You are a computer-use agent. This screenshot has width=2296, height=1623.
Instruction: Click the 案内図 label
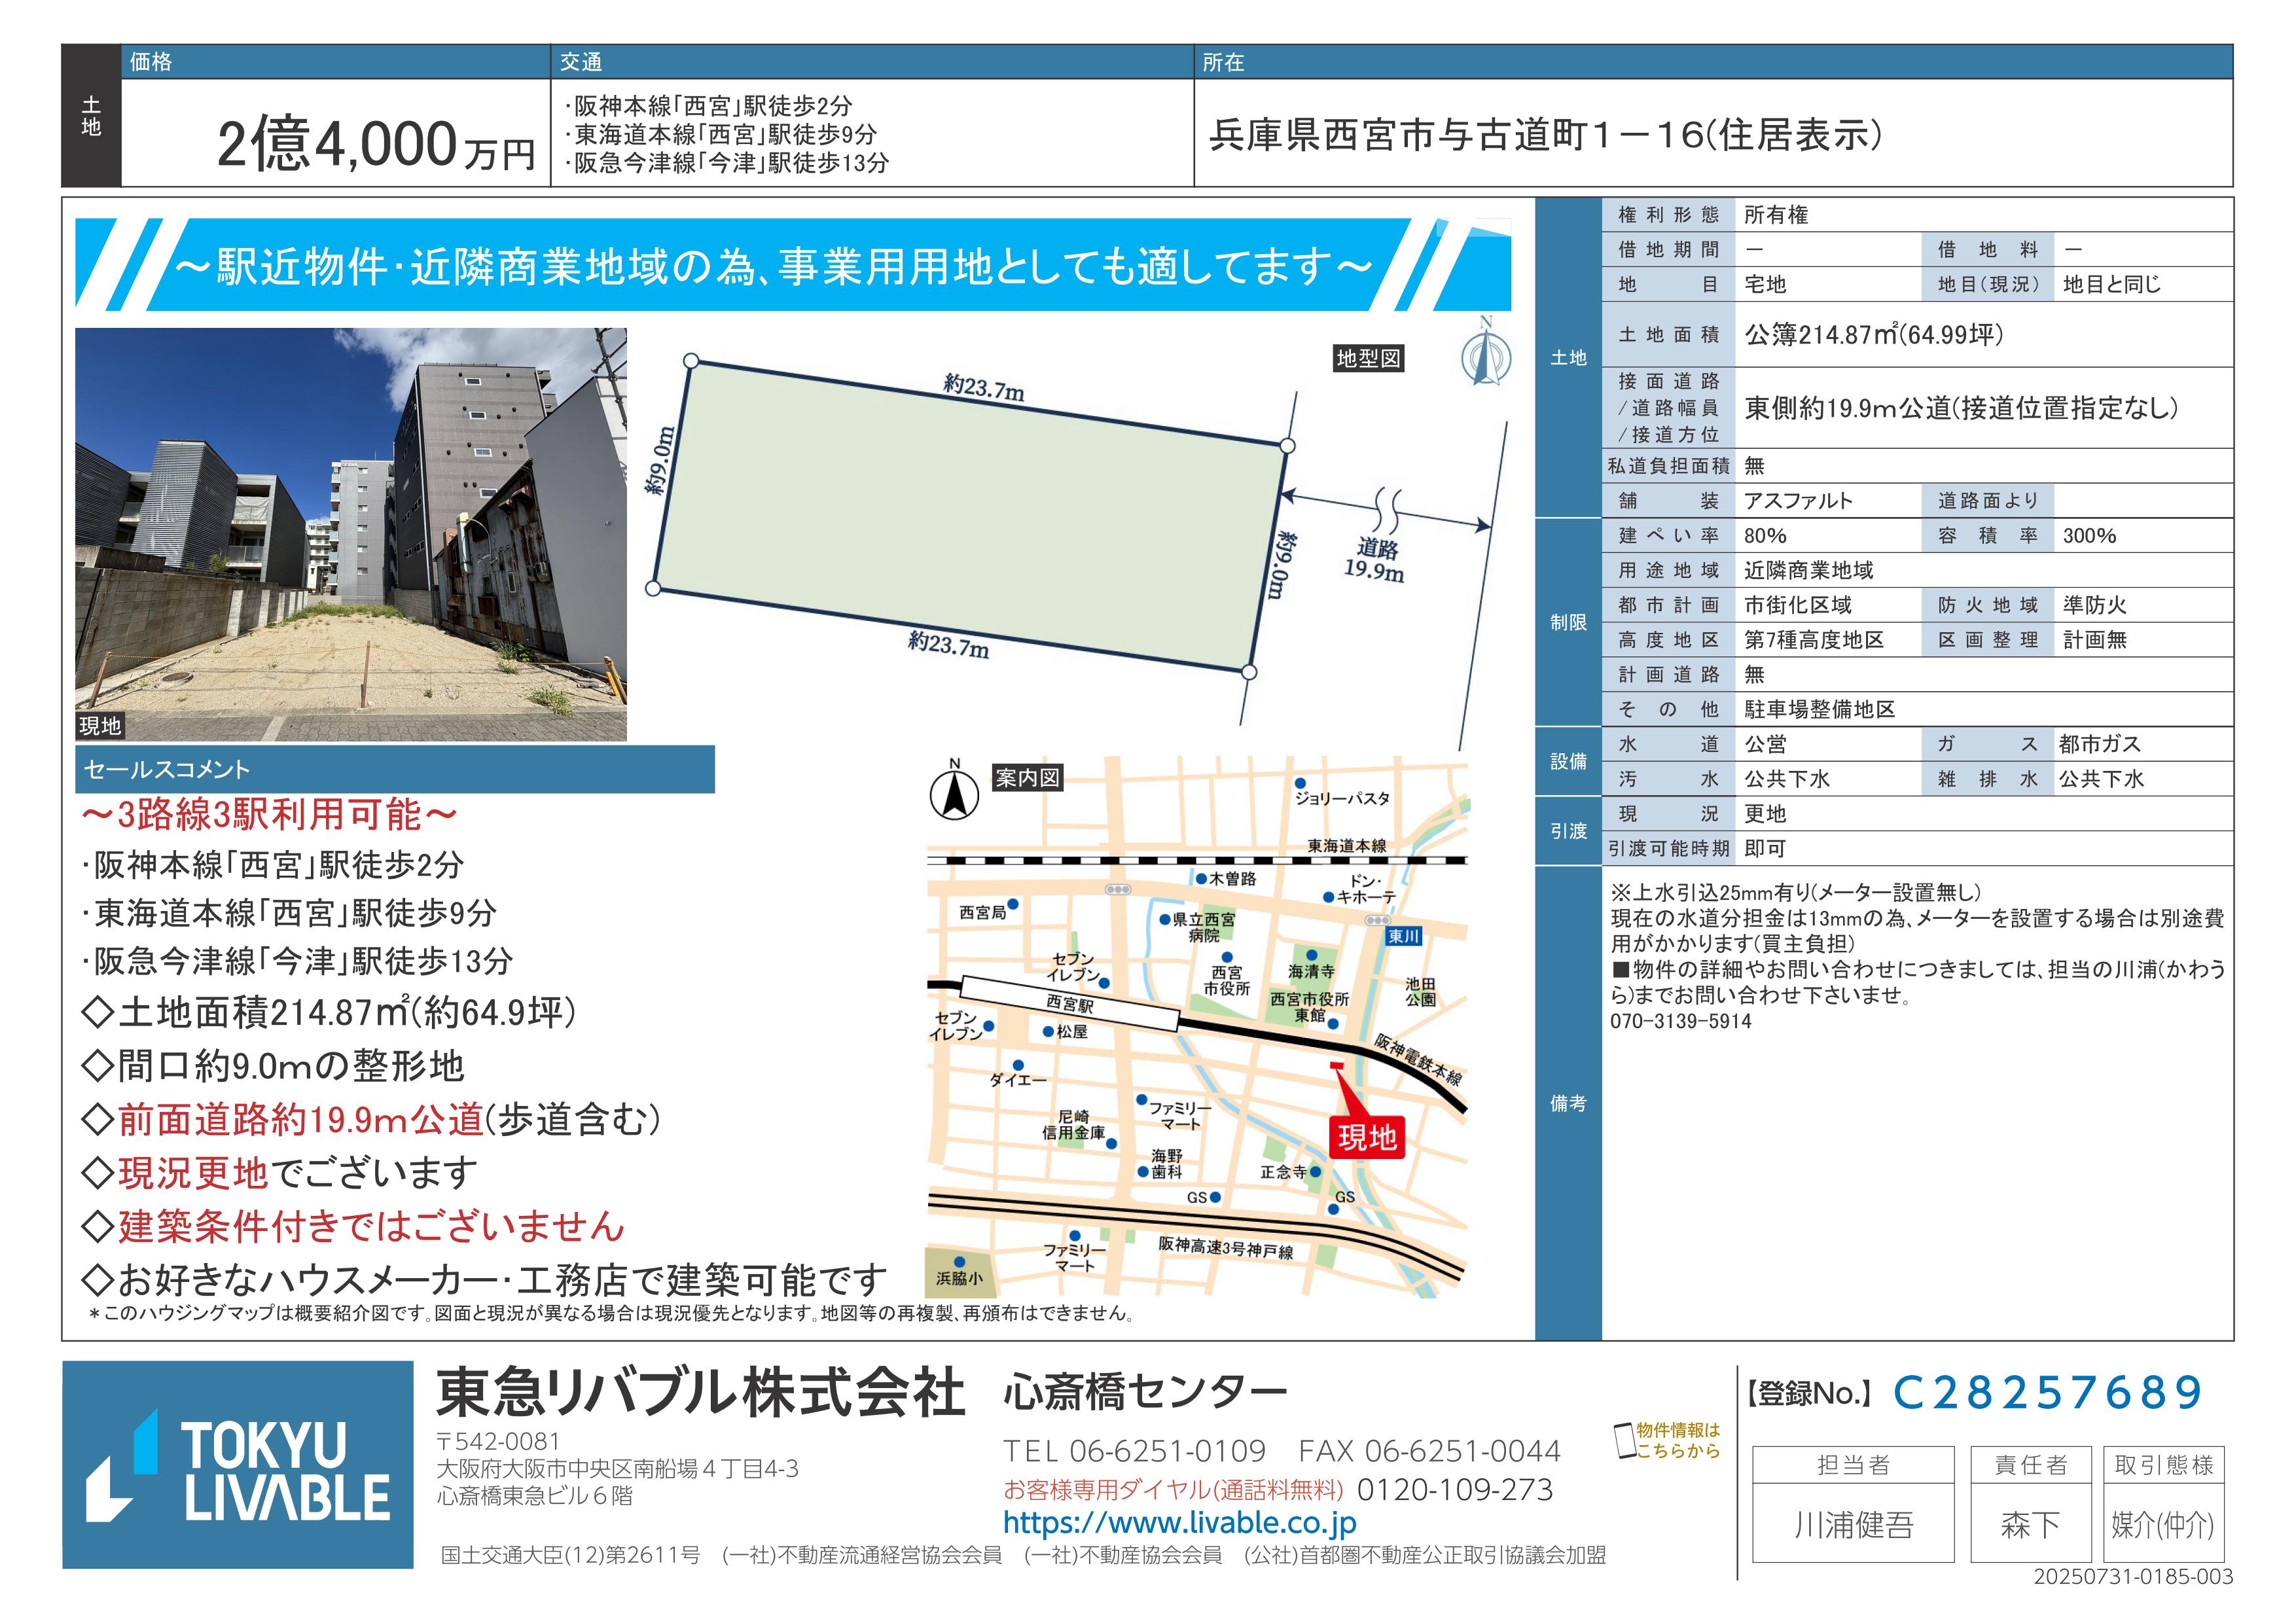tap(1027, 777)
